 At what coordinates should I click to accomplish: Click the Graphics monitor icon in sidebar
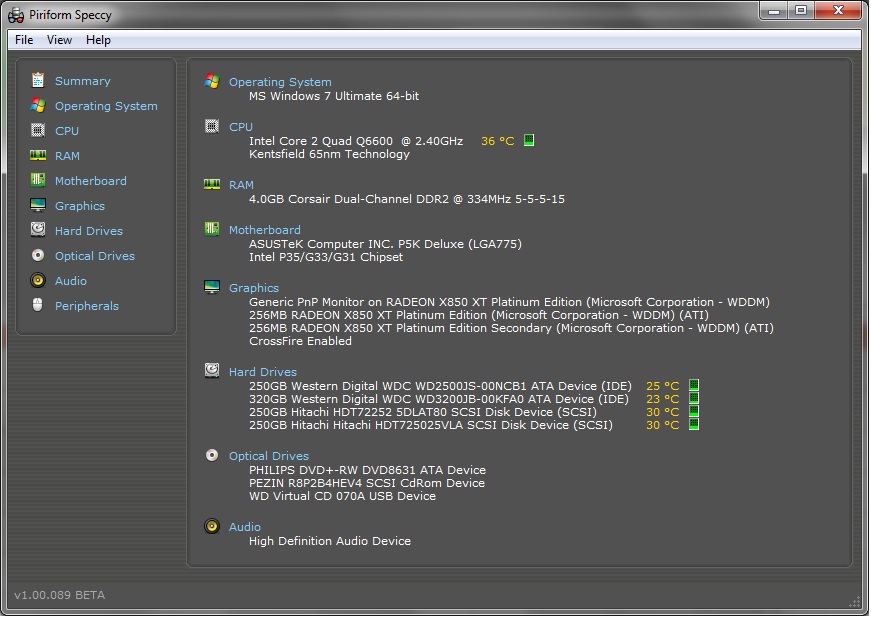(x=38, y=205)
